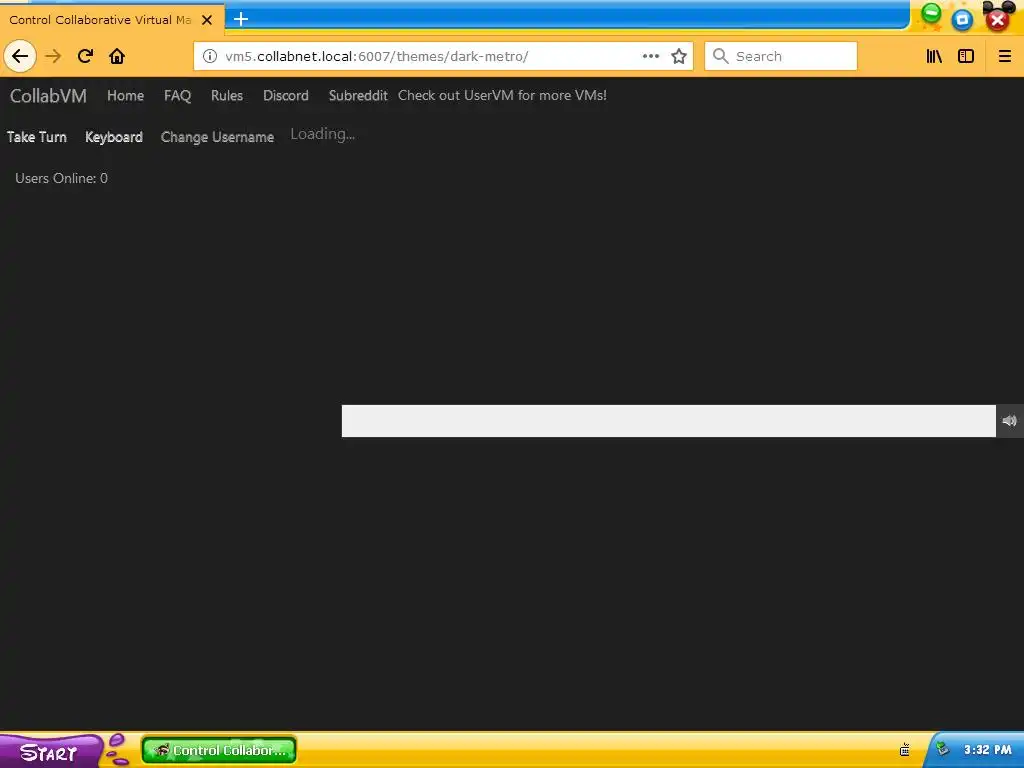Bookmark this page with the star icon
This screenshot has width=1024, height=768.
click(x=679, y=56)
